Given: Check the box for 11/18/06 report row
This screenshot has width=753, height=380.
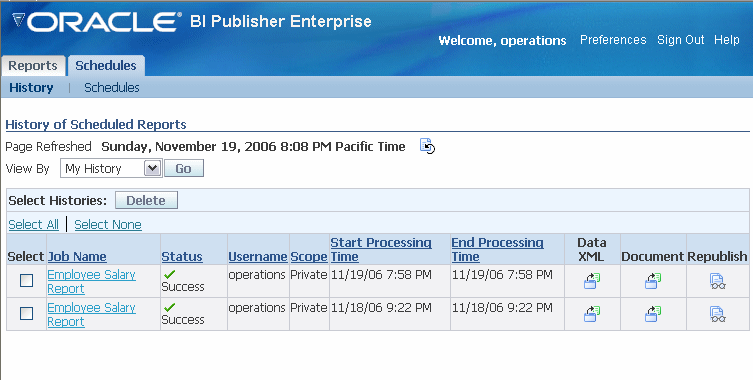Looking at the screenshot, I should pos(26,314).
